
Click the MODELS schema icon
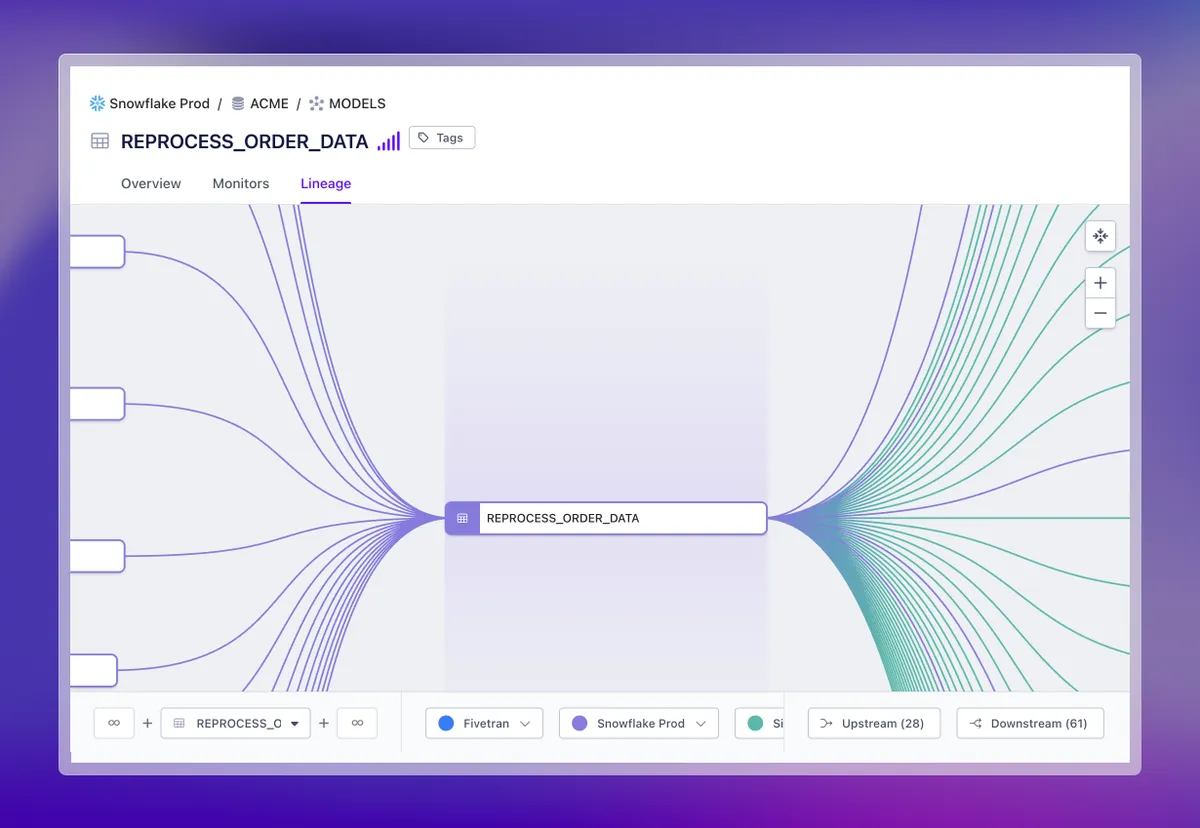(x=317, y=103)
